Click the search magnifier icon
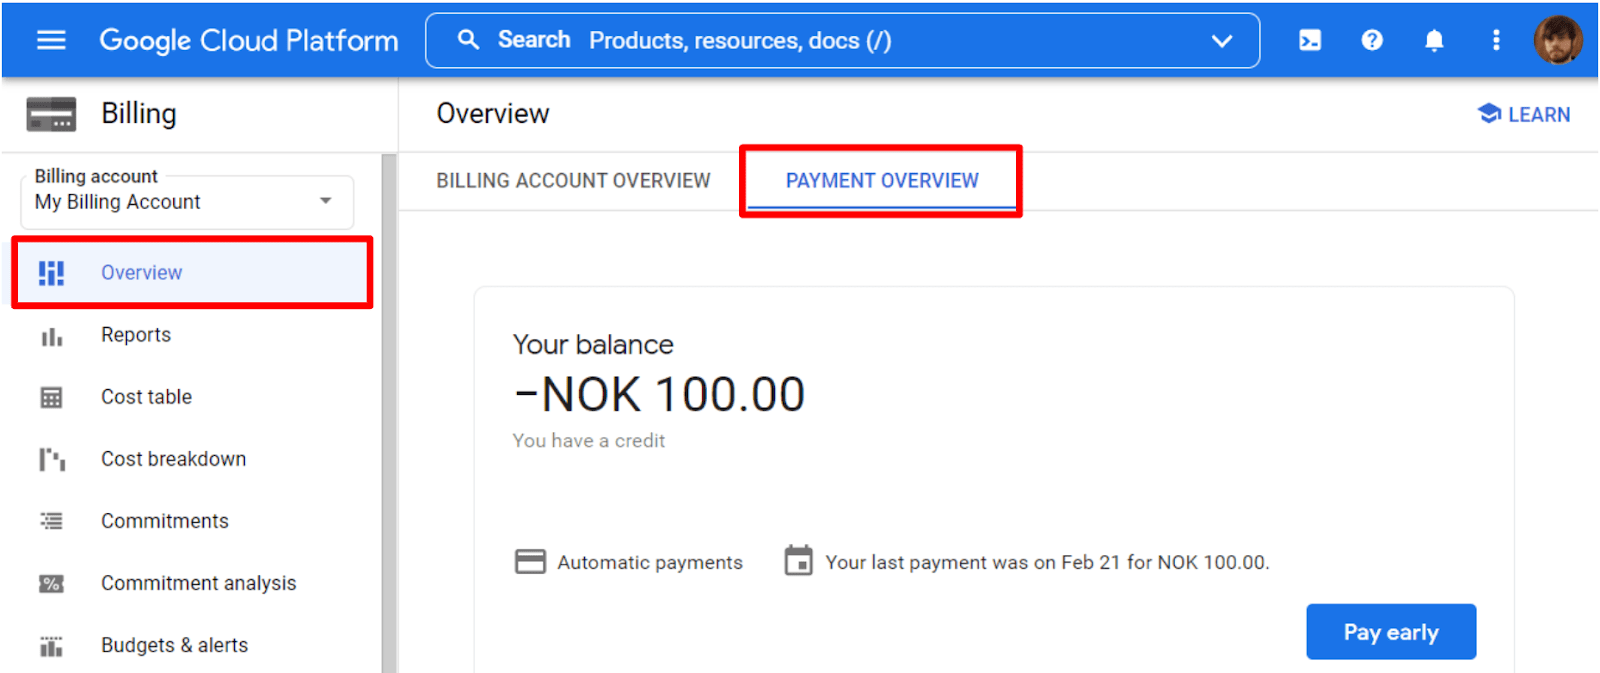Viewport: 1600px width, 673px height. point(468,40)
